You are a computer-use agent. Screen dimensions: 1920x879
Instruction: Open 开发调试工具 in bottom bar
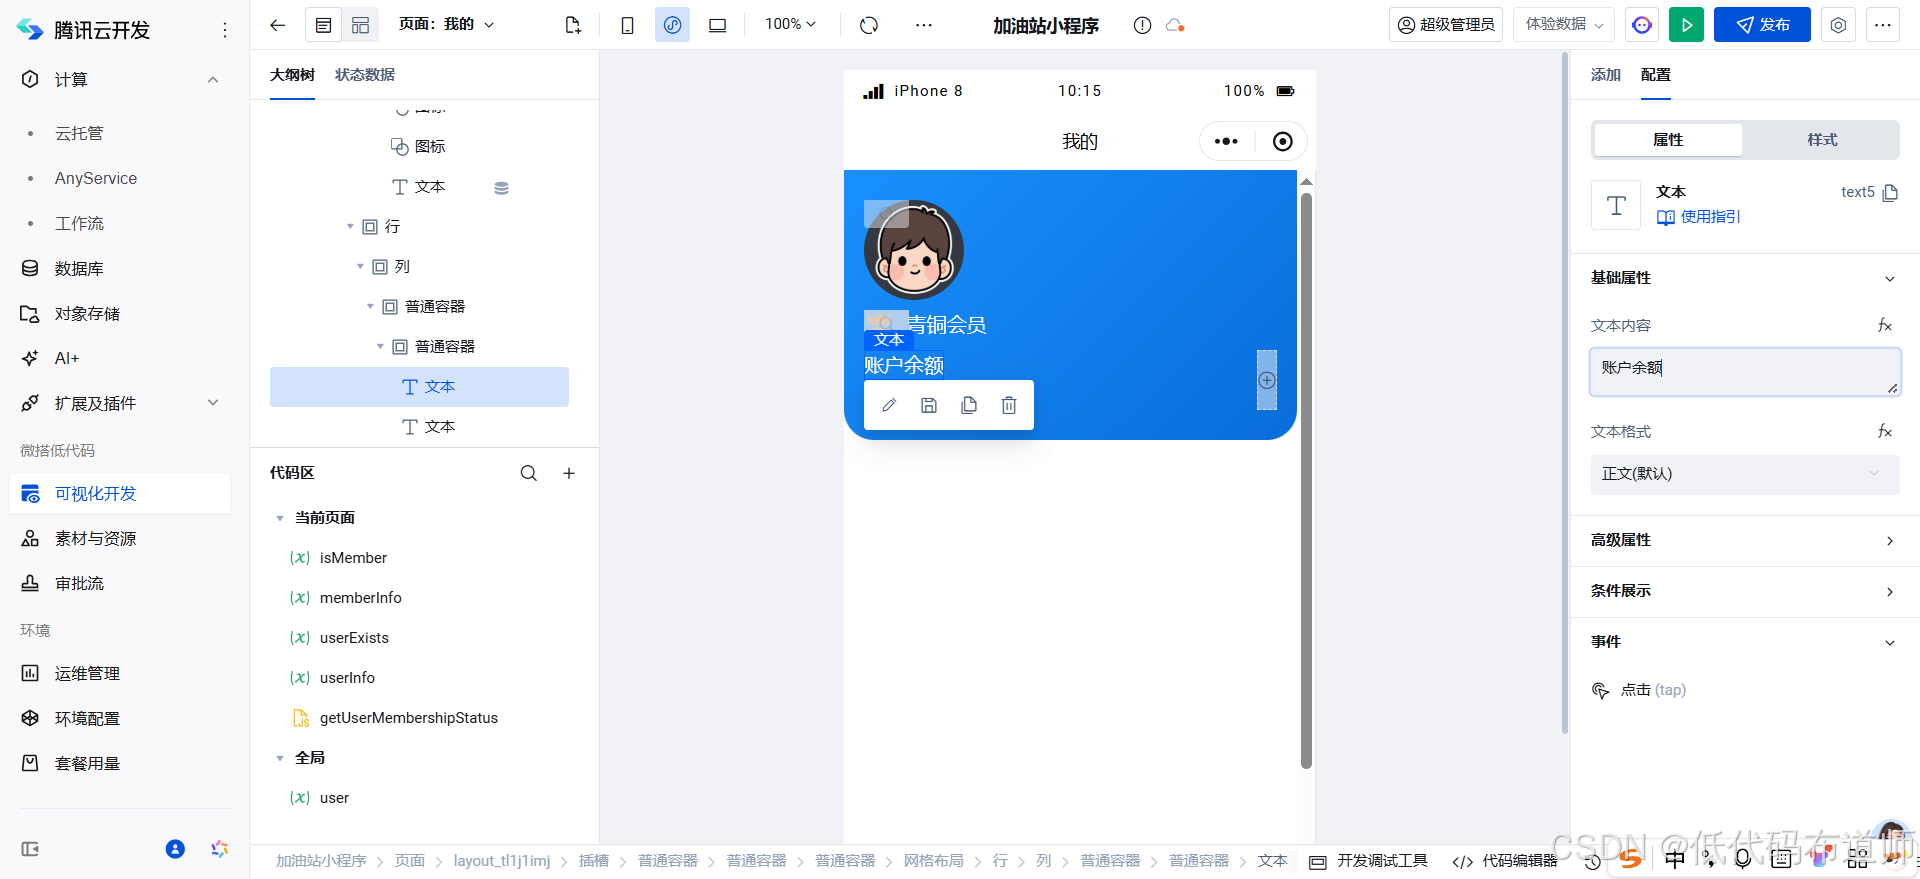click(x=1369, y=861)
